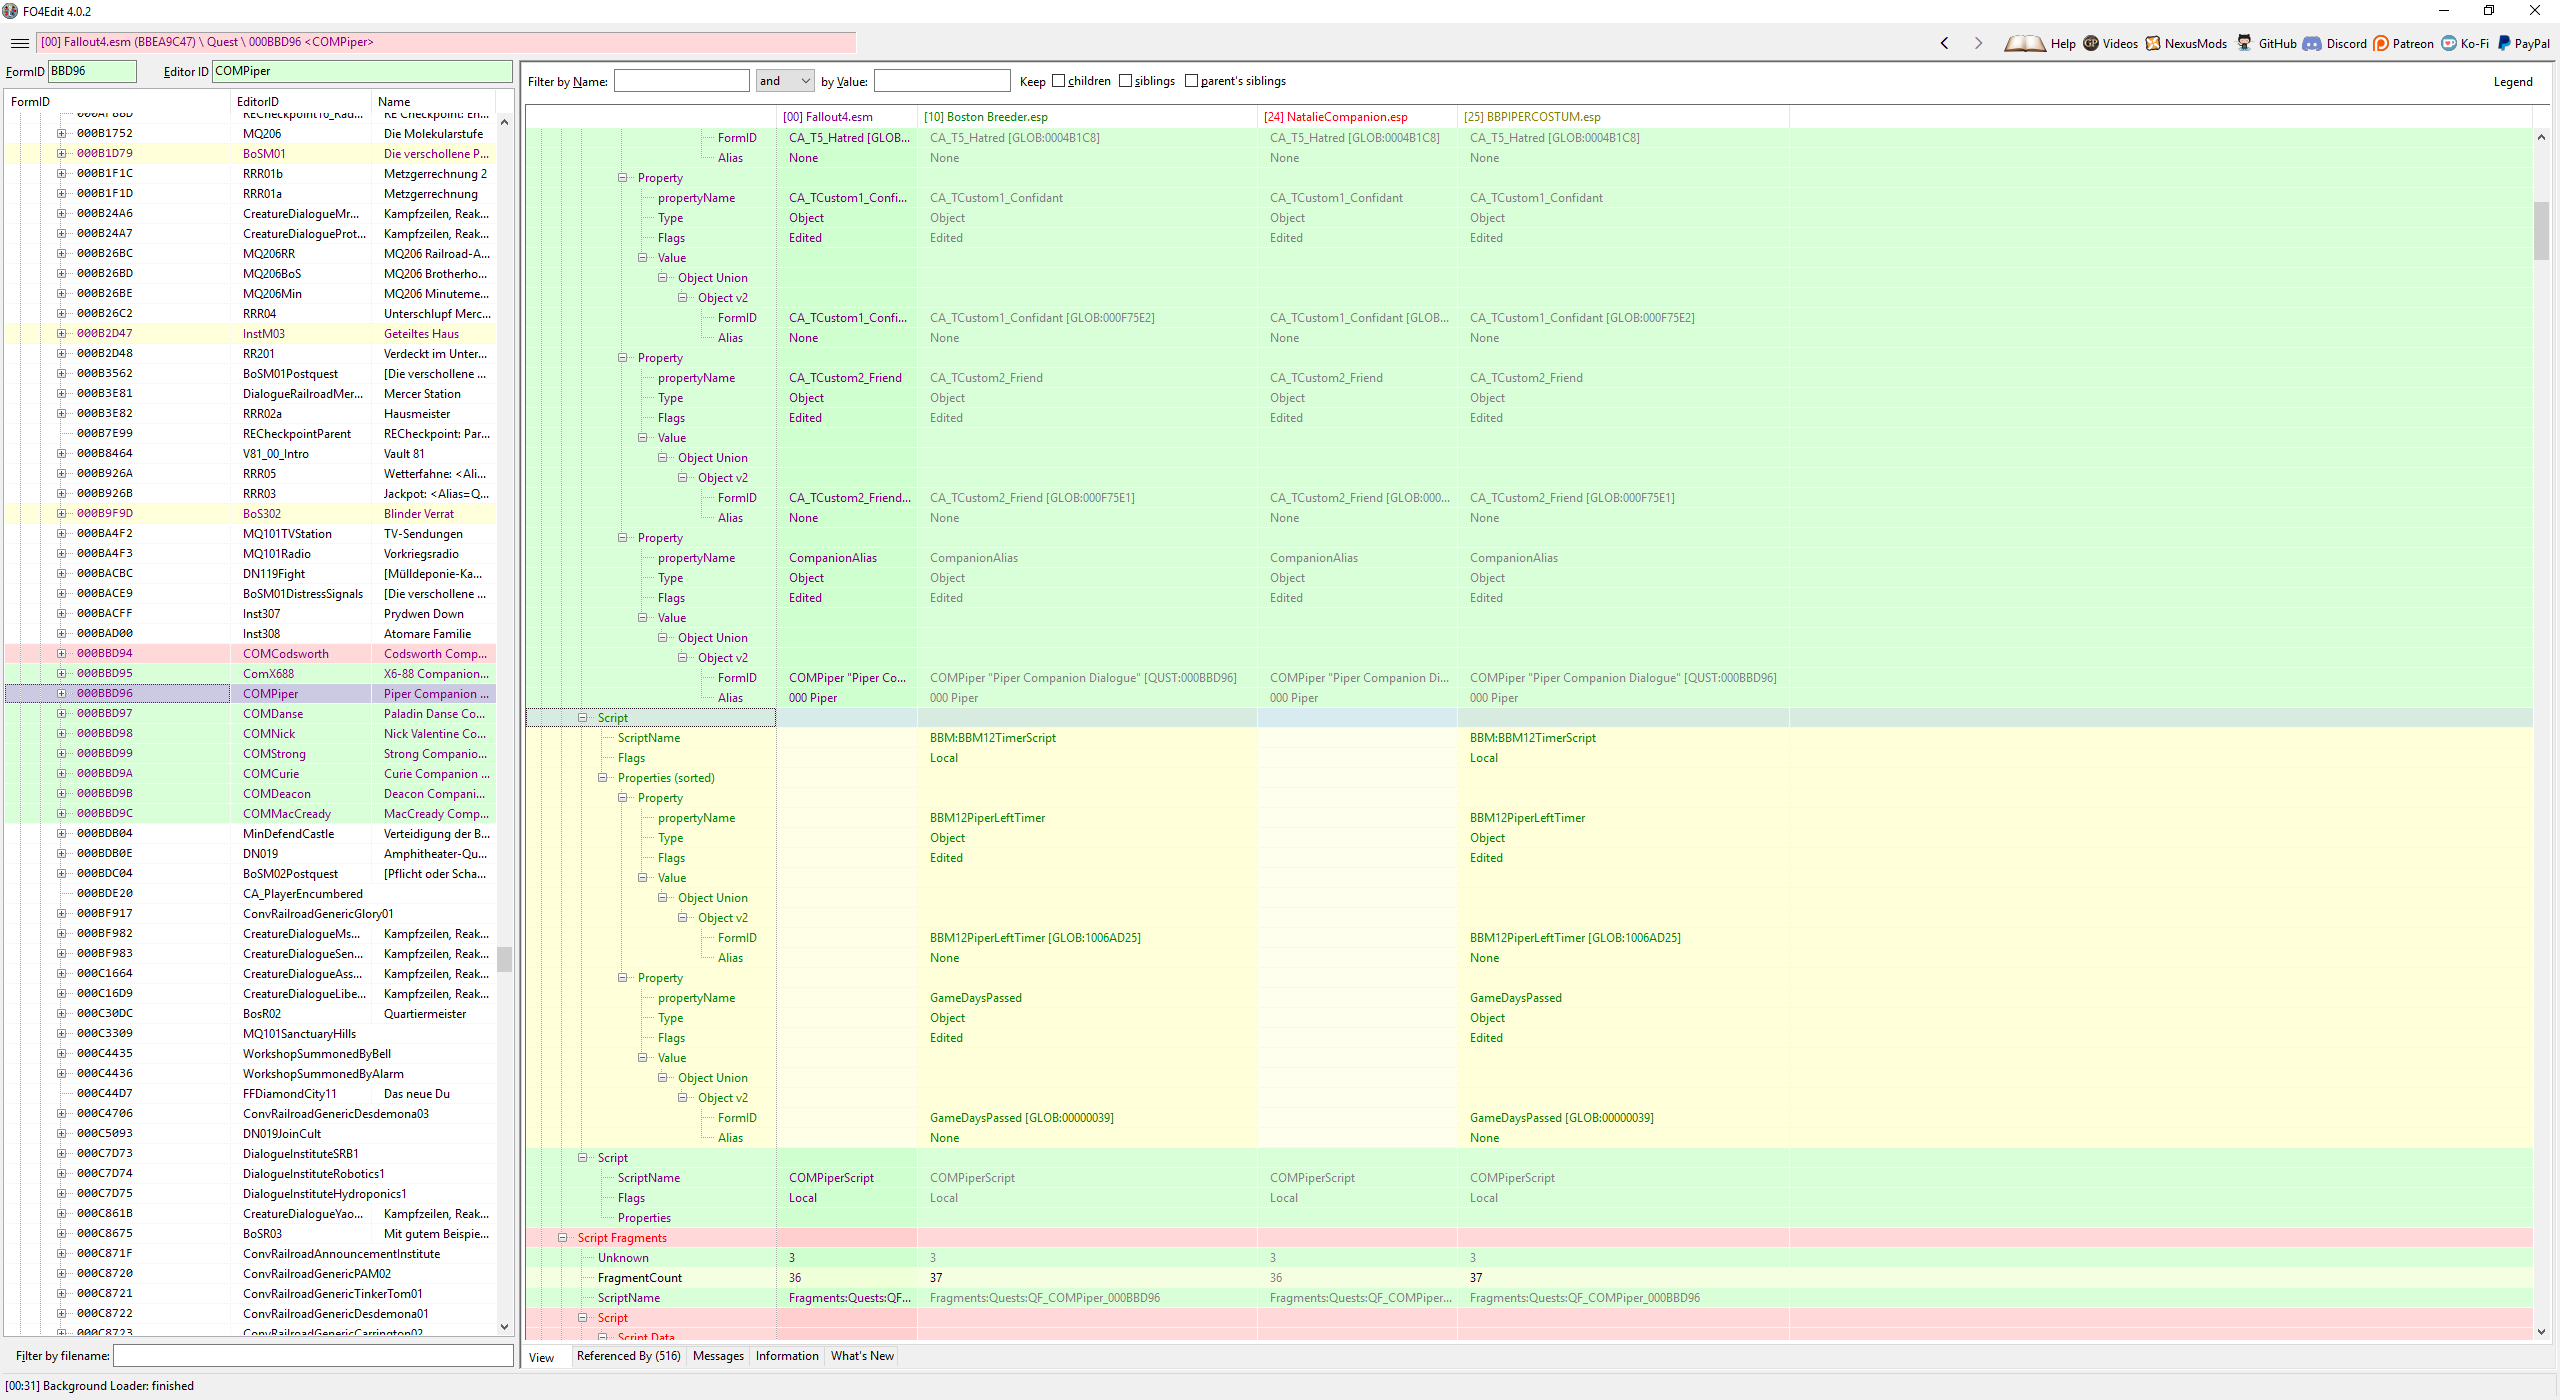Select the COMCurie row in tree
The height and width of the screenshot is (1400, 2560).
pos(250,773)
